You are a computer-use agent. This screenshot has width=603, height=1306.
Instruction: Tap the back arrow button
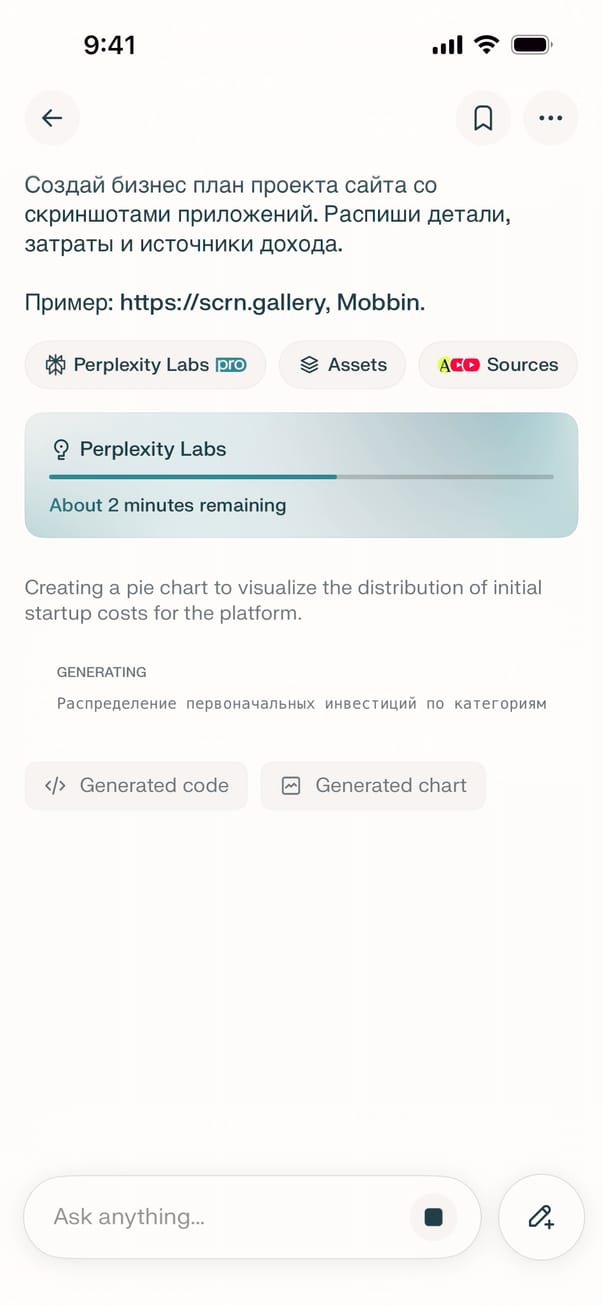coord(52,118)
